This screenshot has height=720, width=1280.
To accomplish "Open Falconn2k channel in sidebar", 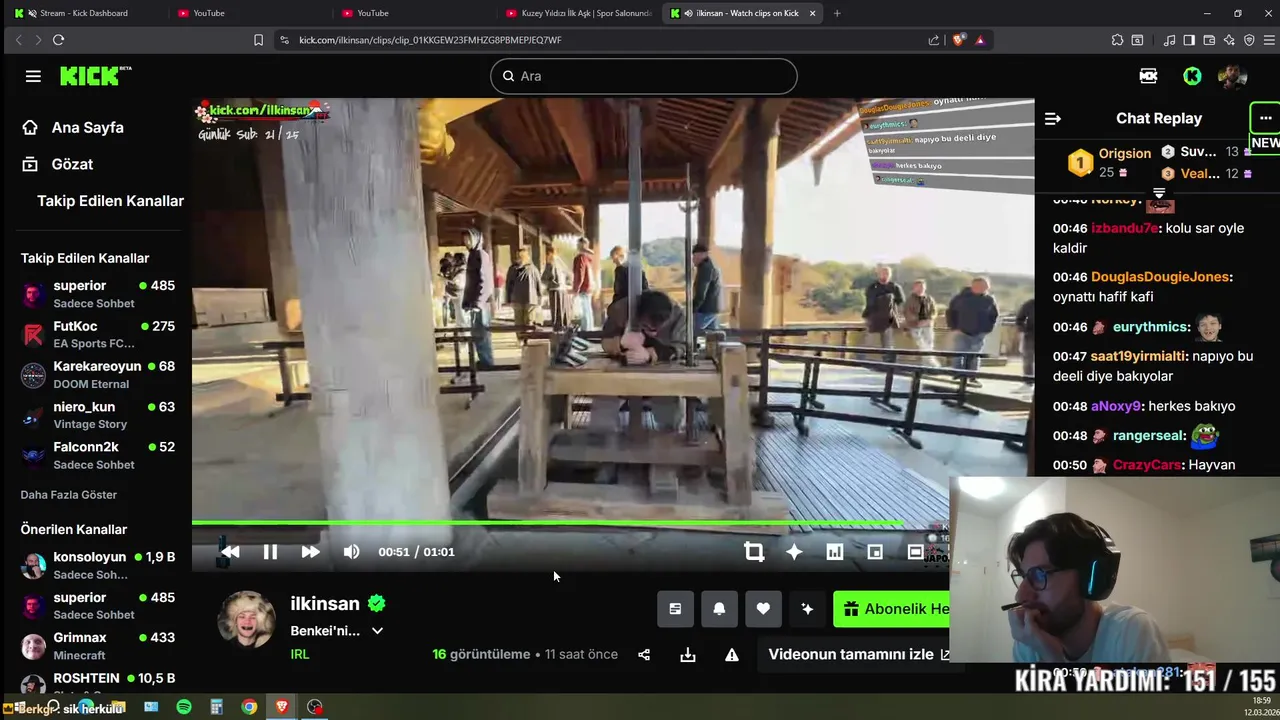I will [98, 455].
